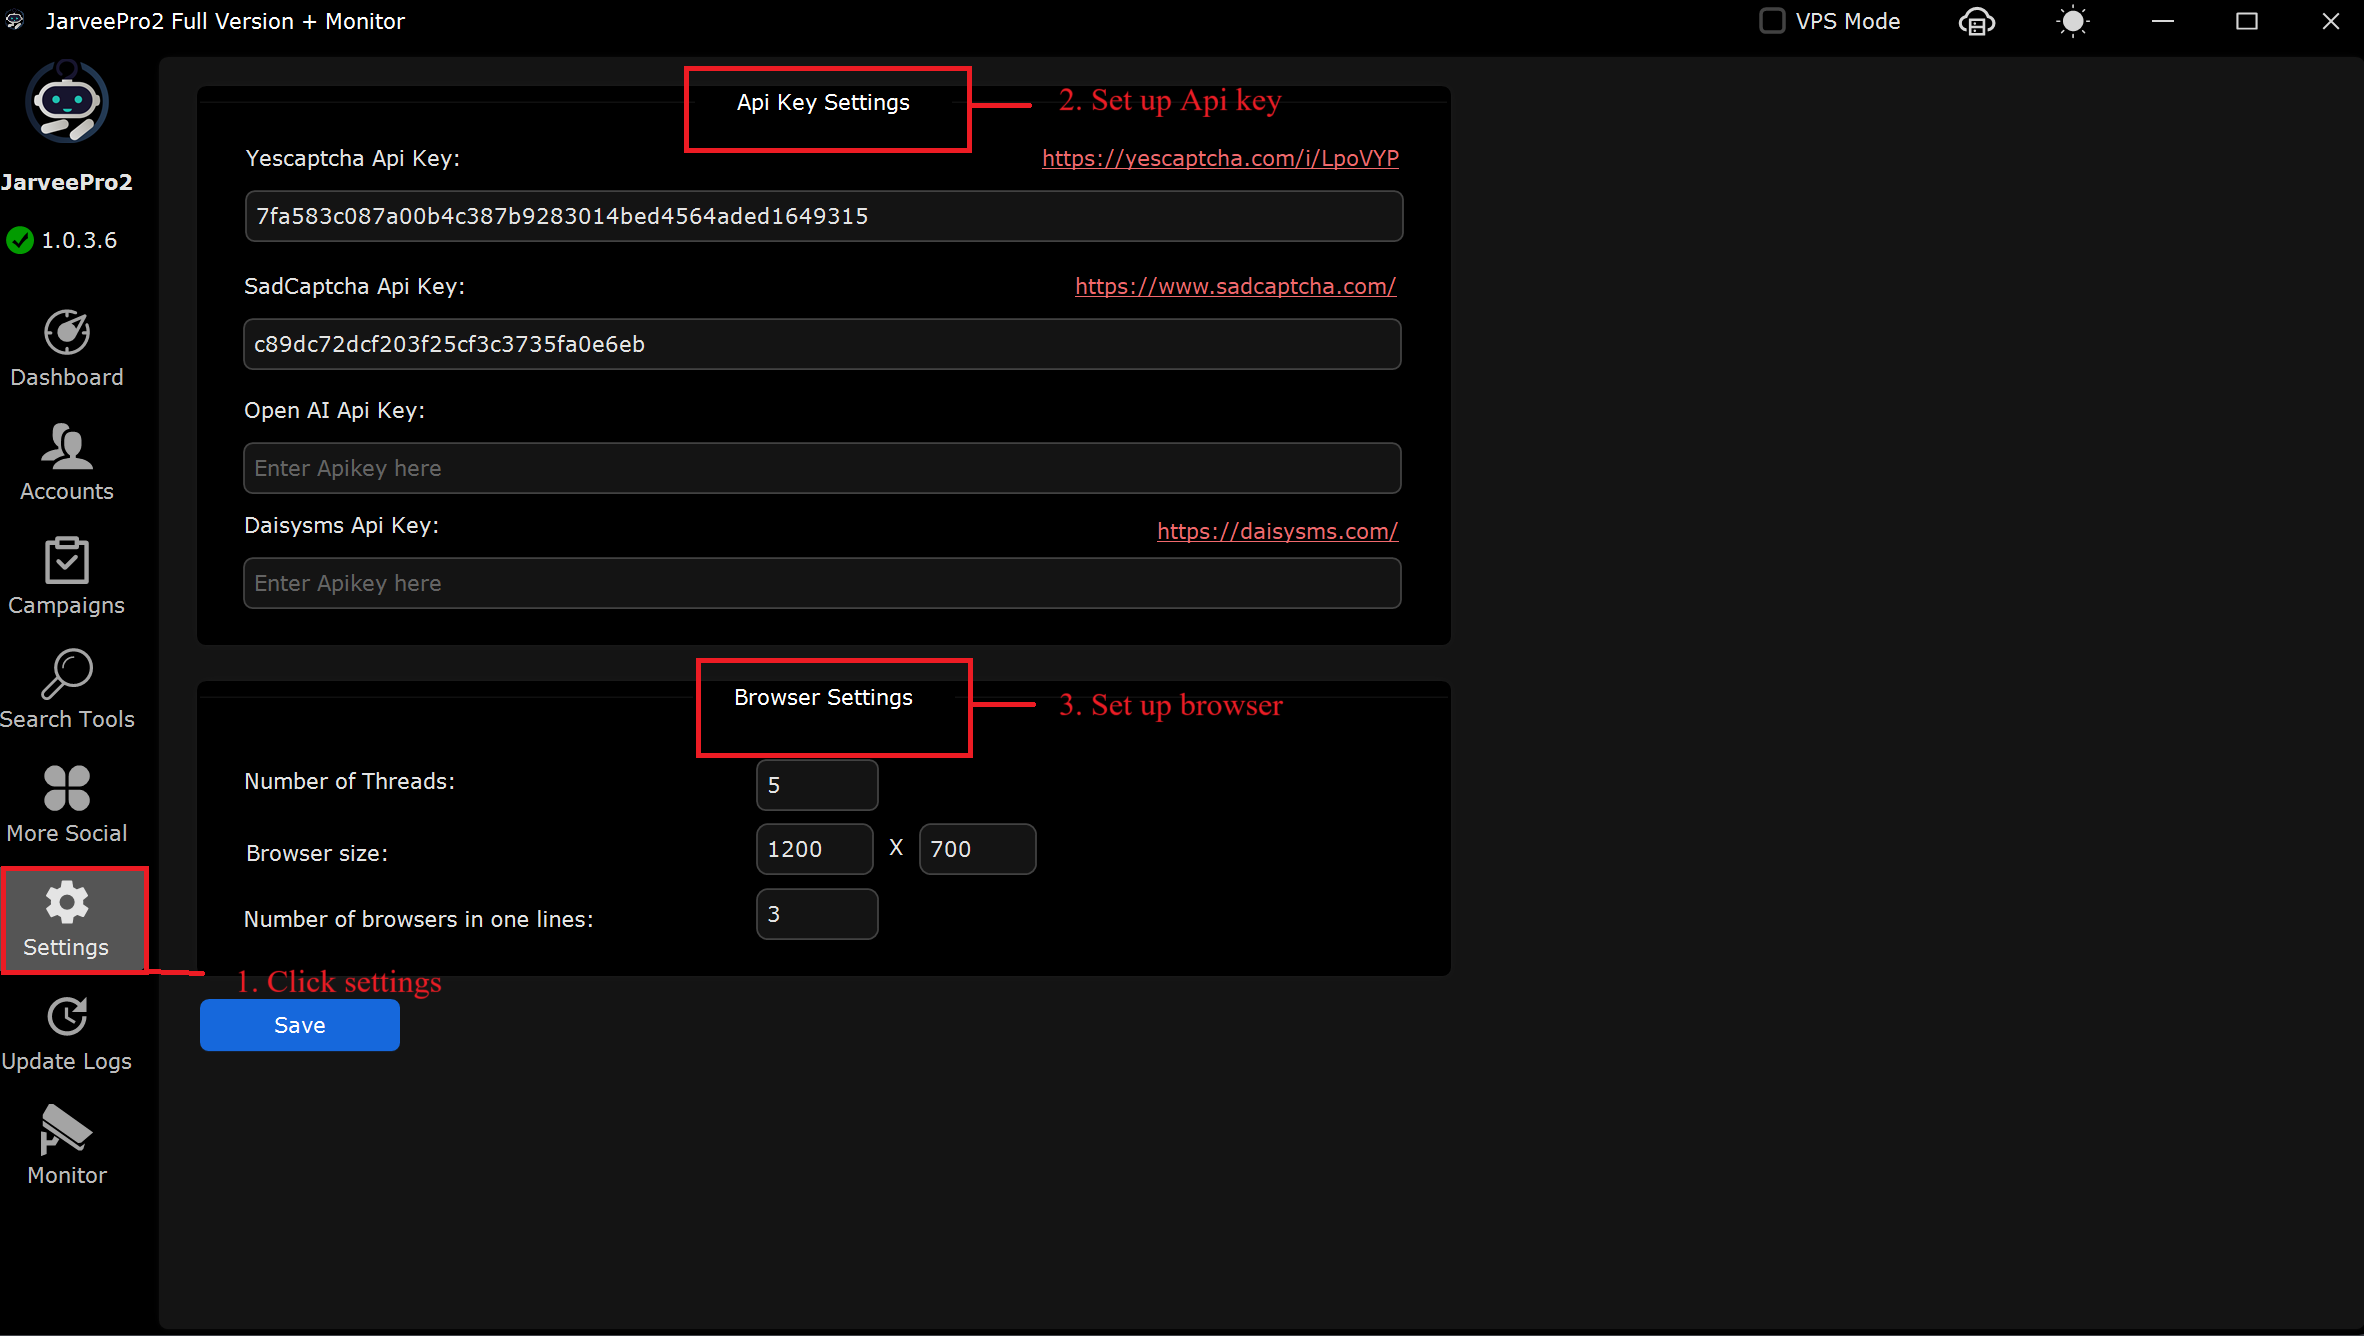Viewport: 2364px width, 1336px height.
Task: Click the browsers in one line field
Action: click(817, 914)
